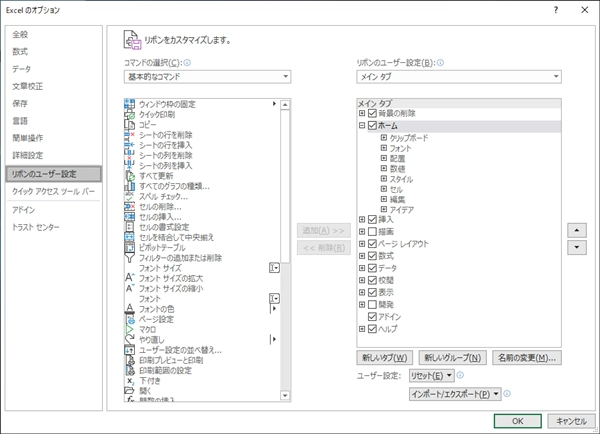Open クイック アクセス ツール バー page

(53, 191)
